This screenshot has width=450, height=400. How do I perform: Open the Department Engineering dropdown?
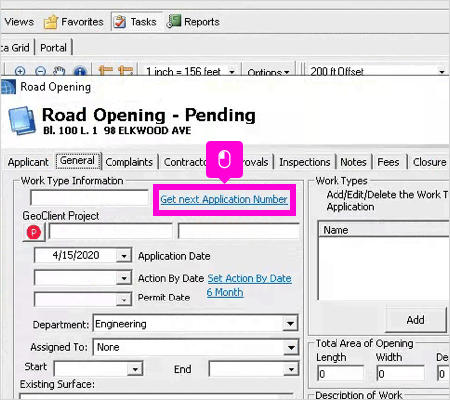click(290, 324)
